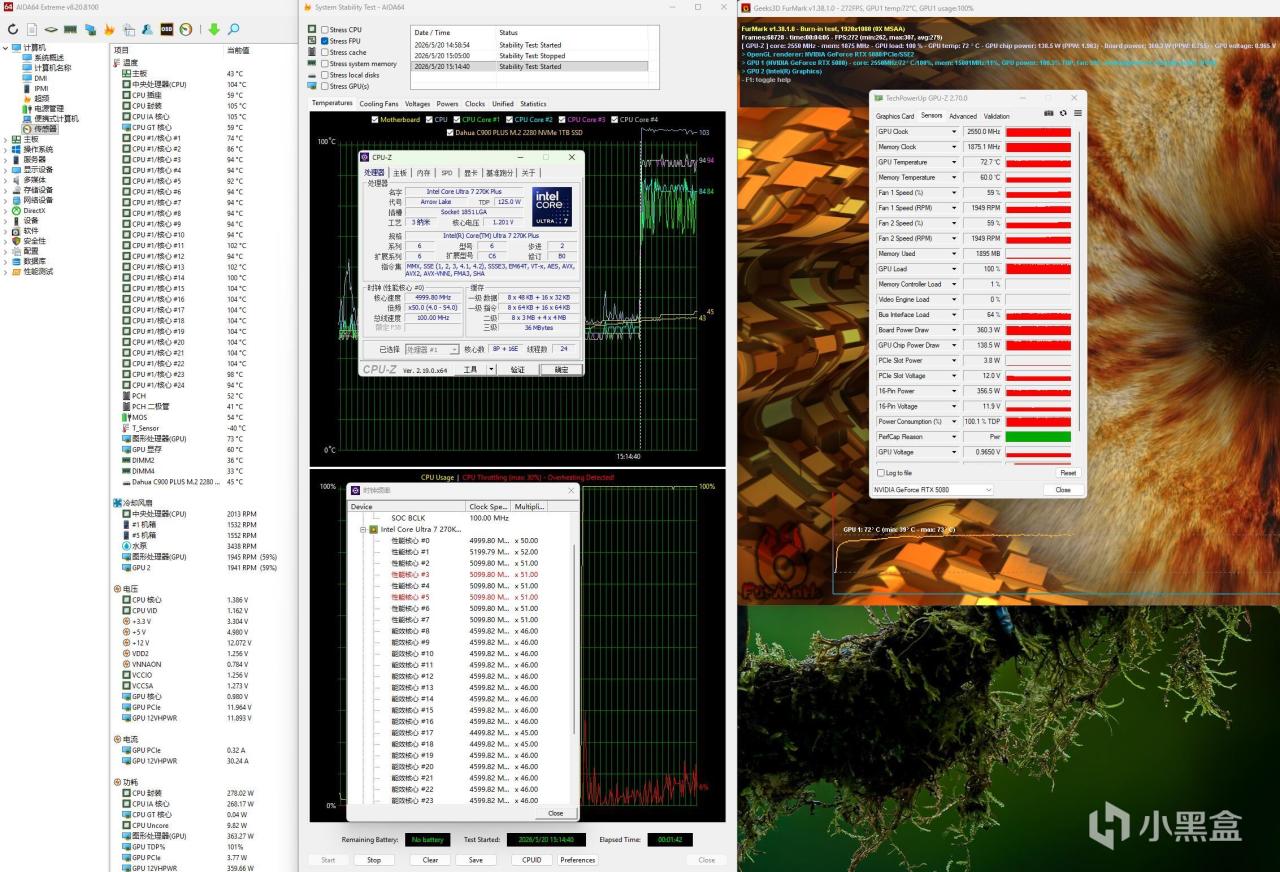Expand the 存储设备 tree node
This screenshot has width=1280, height=872.
pos(5,190)
